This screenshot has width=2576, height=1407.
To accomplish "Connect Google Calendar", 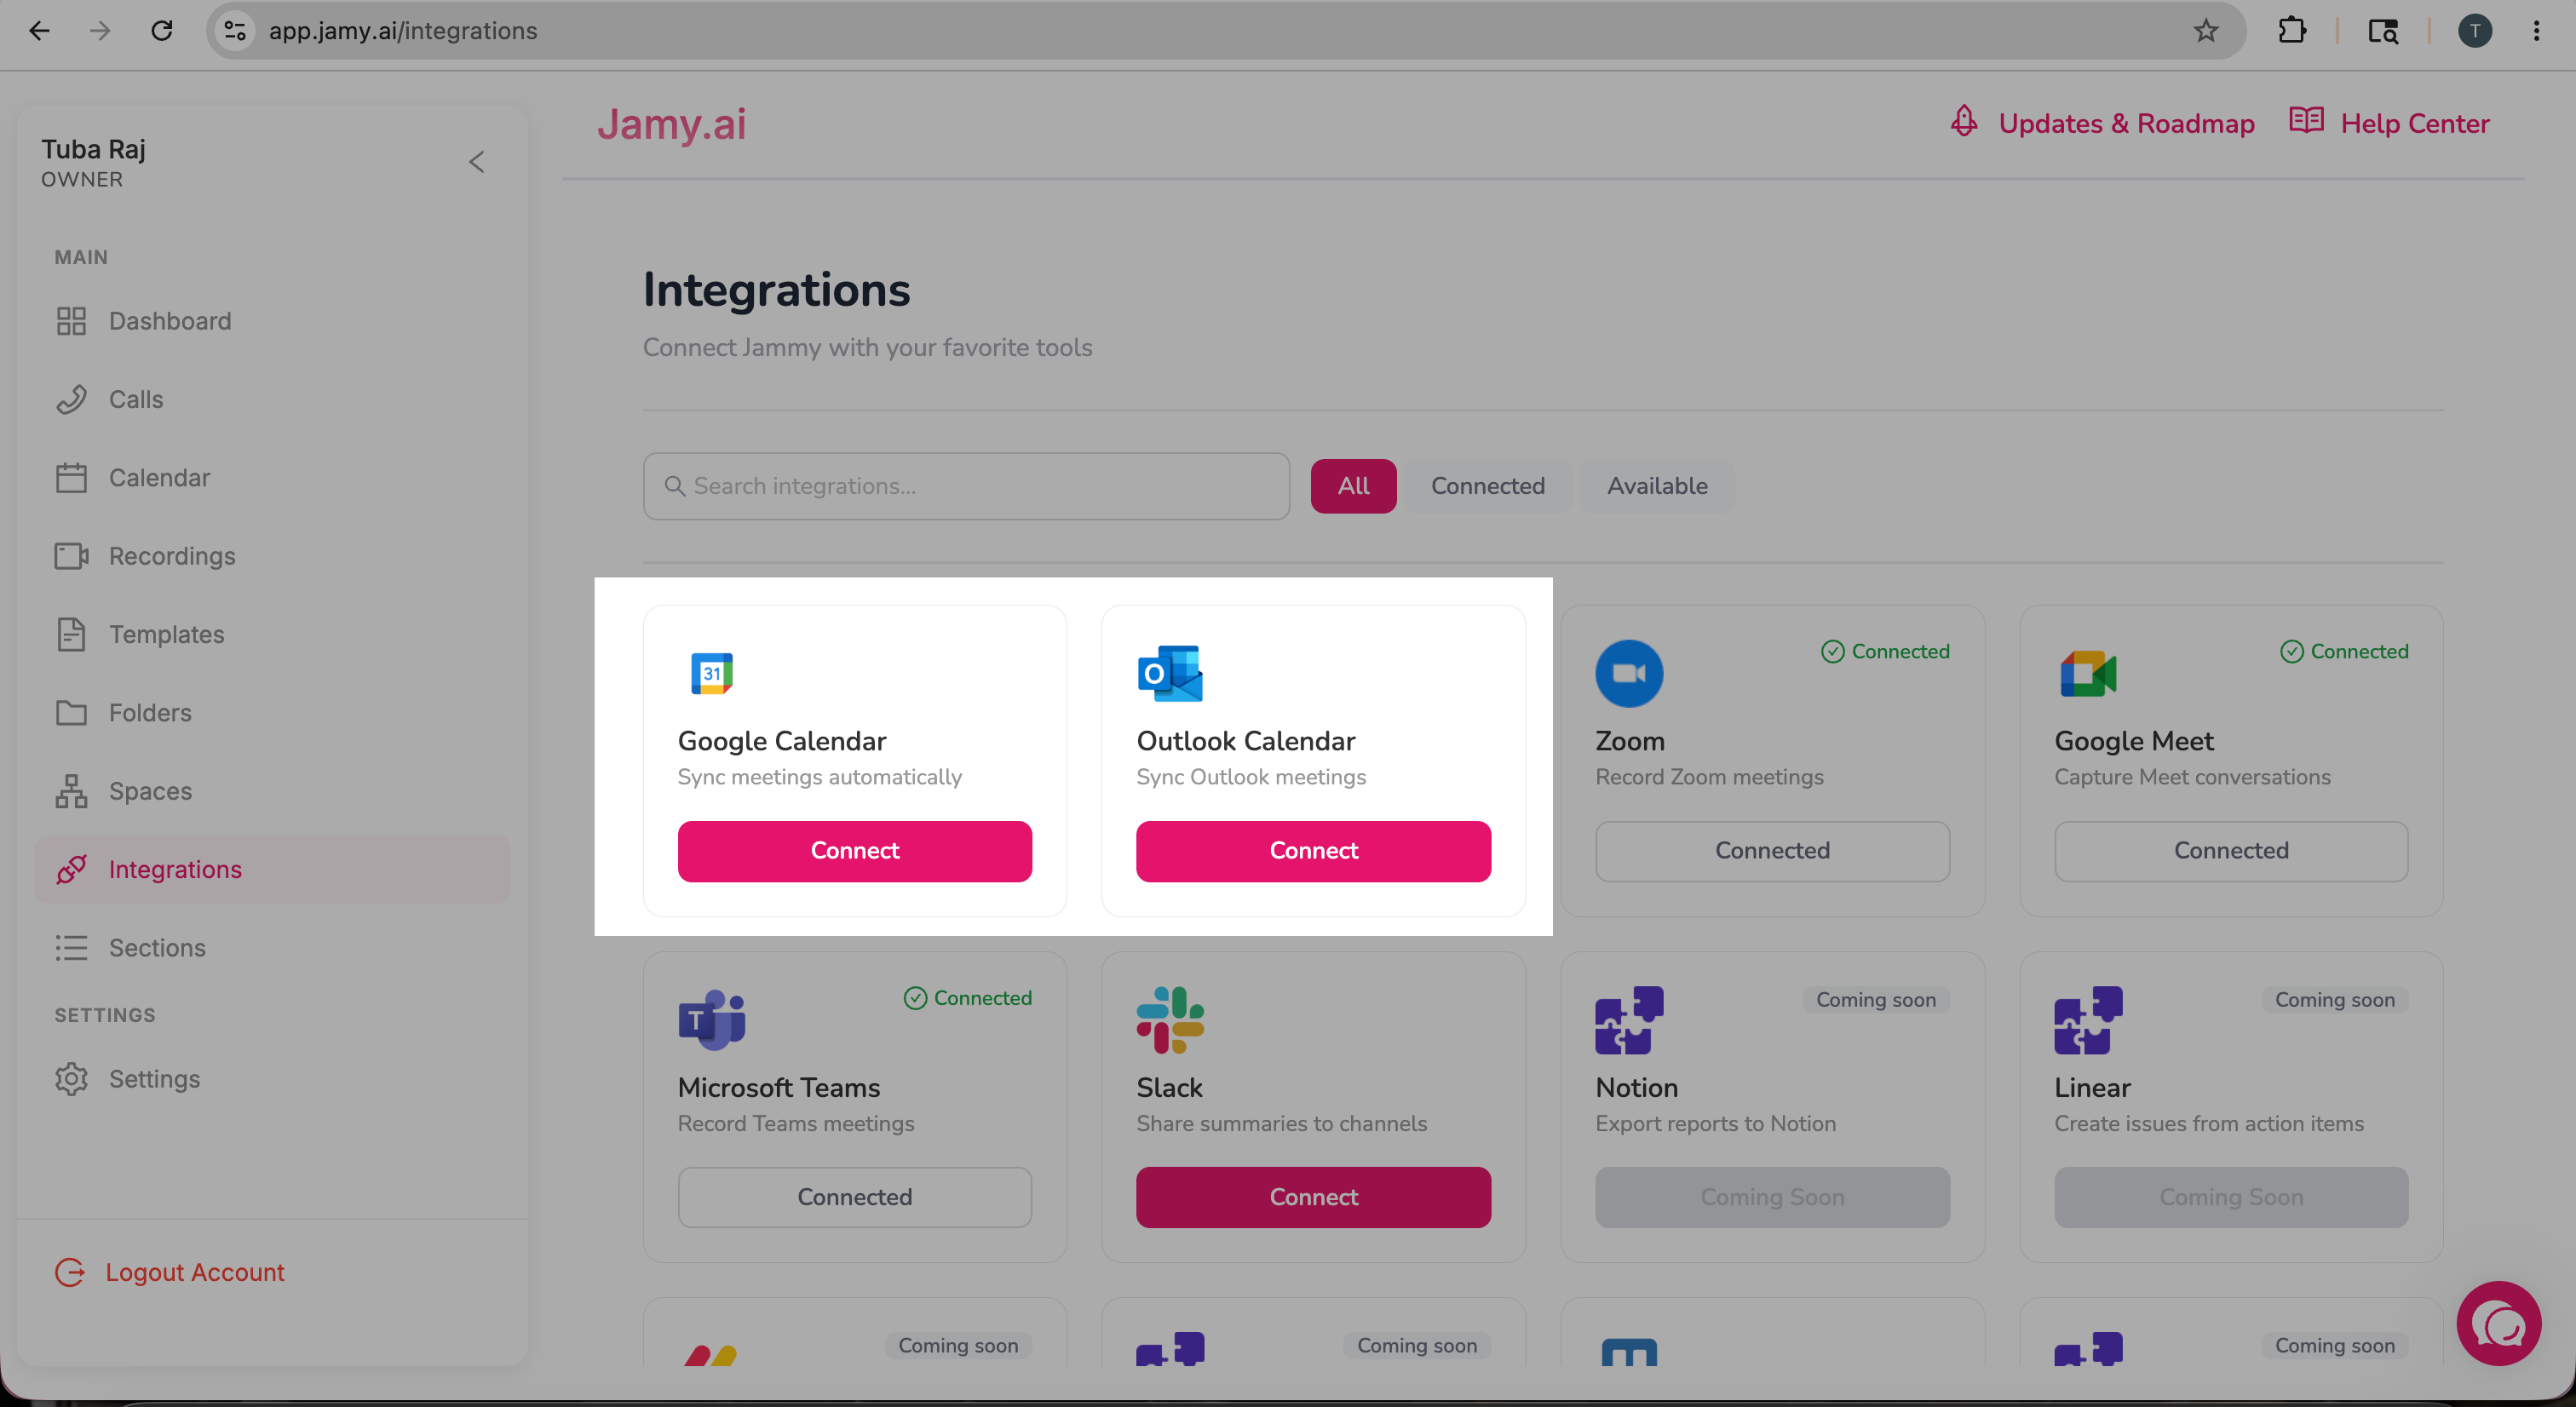I will point(854,851).
